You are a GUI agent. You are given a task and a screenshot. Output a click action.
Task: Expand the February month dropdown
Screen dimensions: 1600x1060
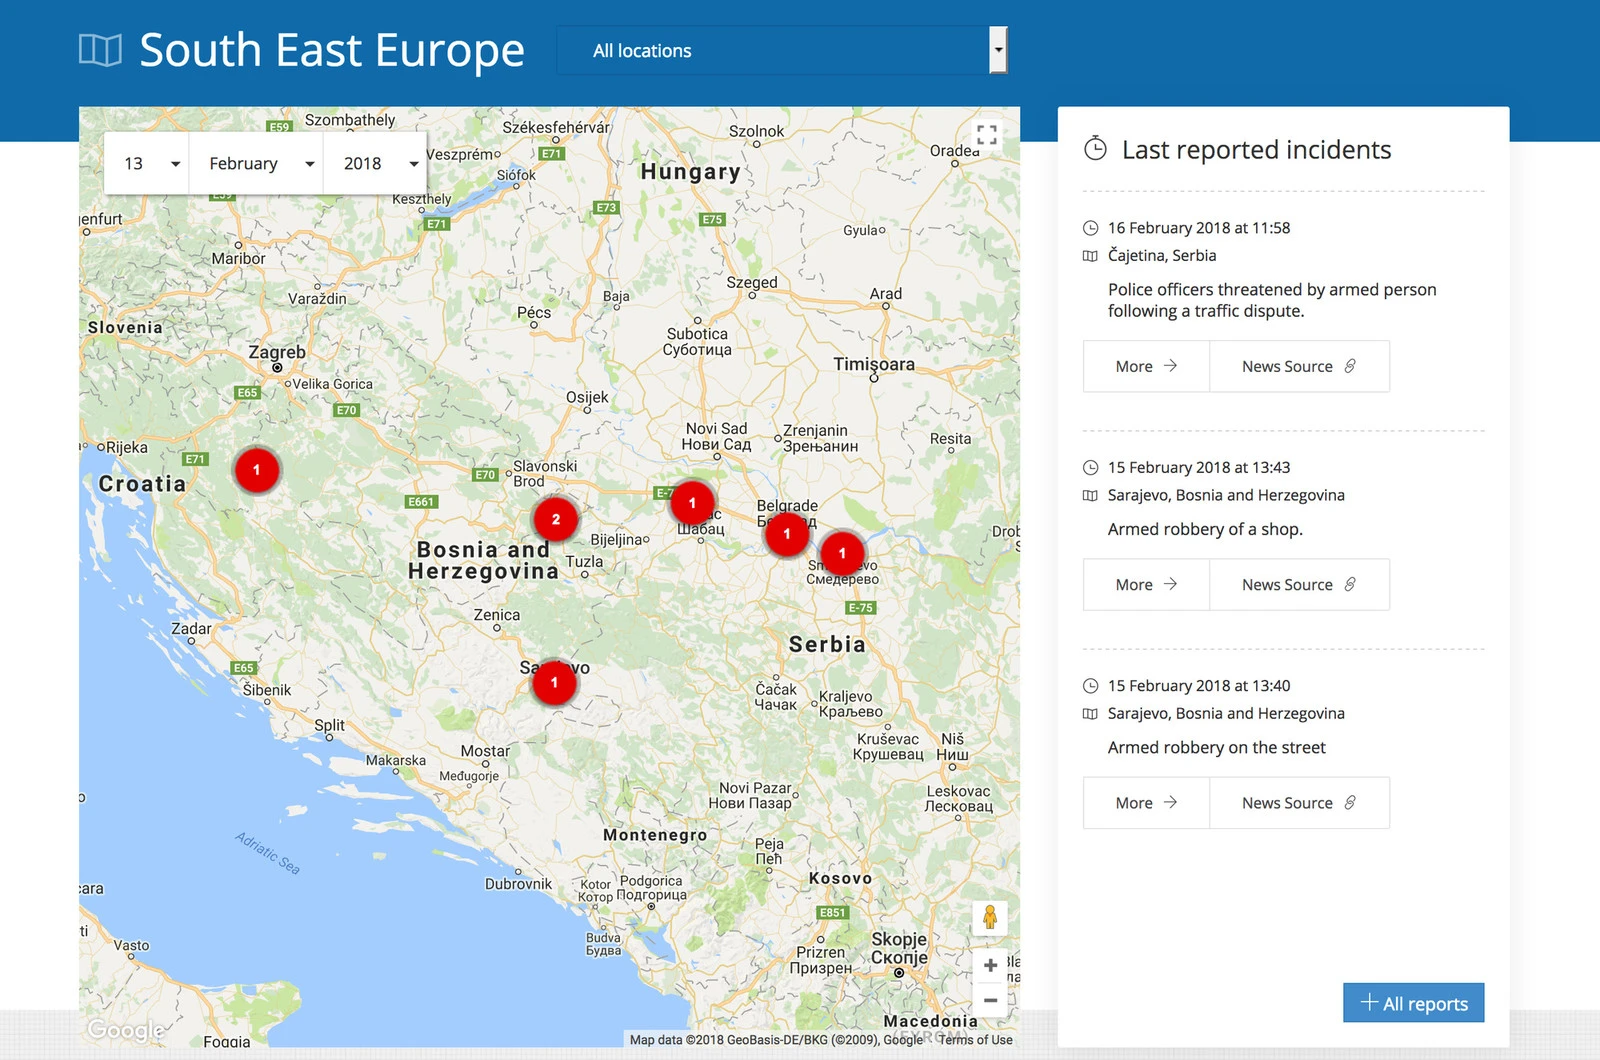coord(261,164)
